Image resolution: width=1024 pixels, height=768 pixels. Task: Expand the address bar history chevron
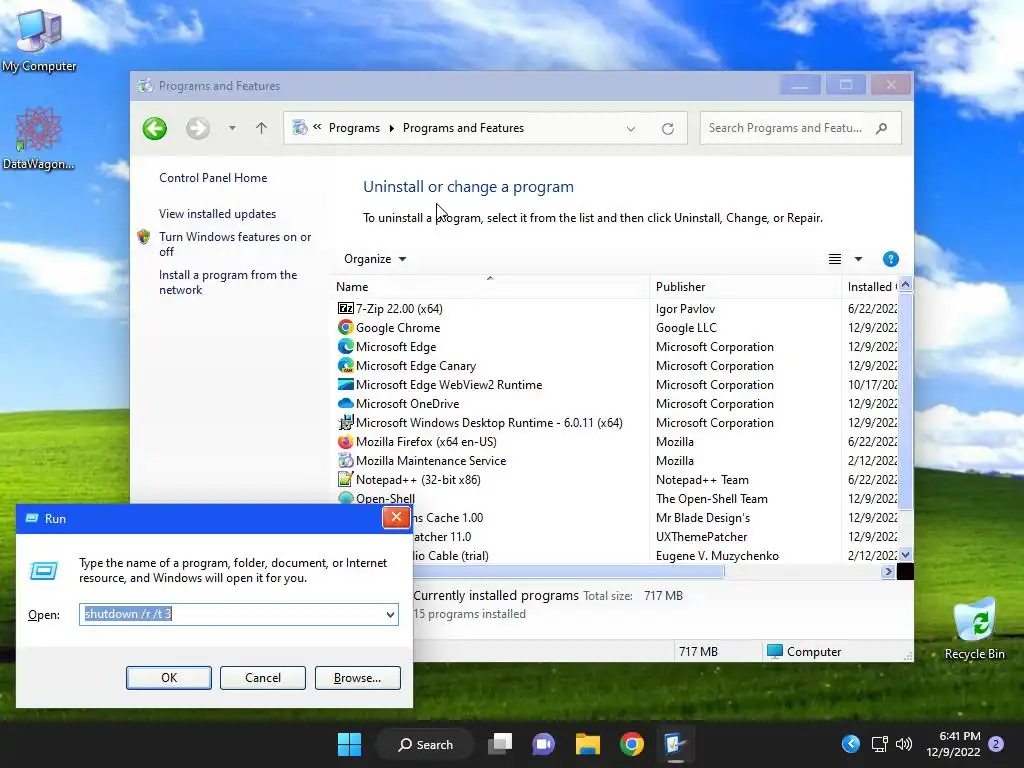(x=630, y=129)
